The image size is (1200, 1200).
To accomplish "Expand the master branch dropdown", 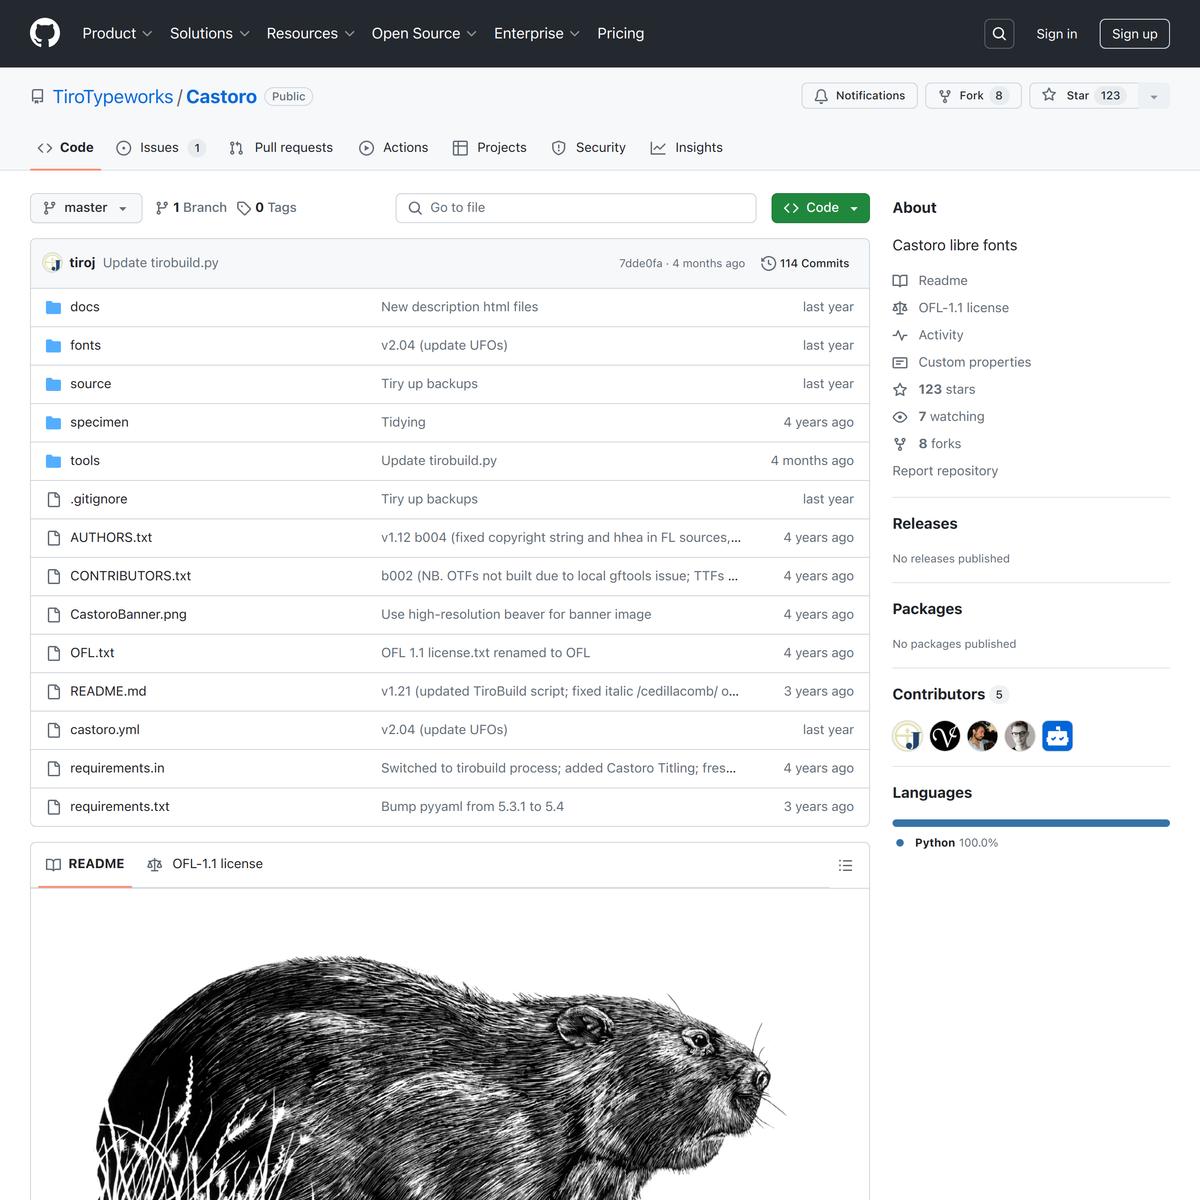I will coord(86,208).
